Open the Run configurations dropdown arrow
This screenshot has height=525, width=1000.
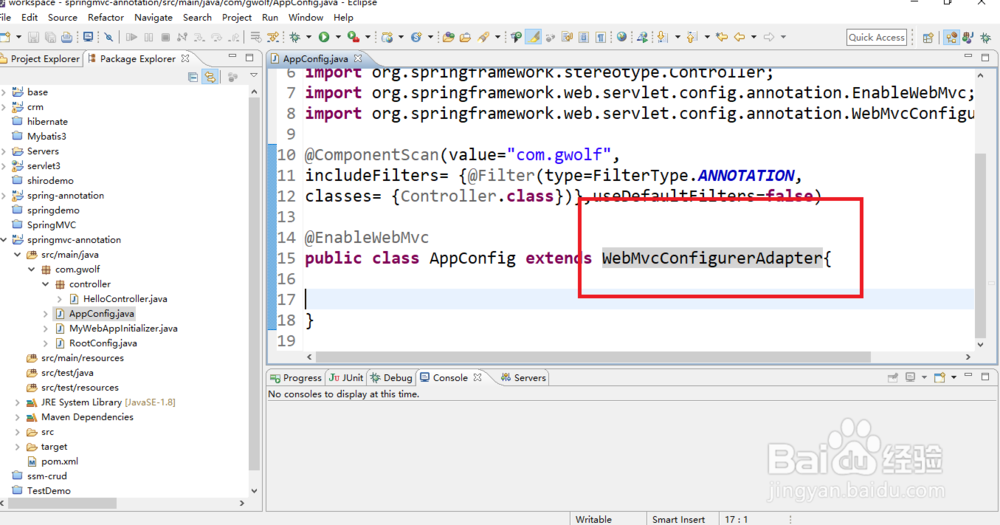(x=338, y=37)
